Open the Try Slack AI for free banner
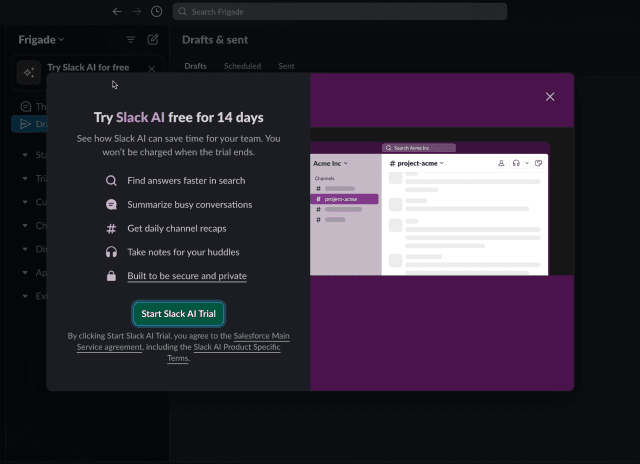The image size is (640, 464). [88, 67]
